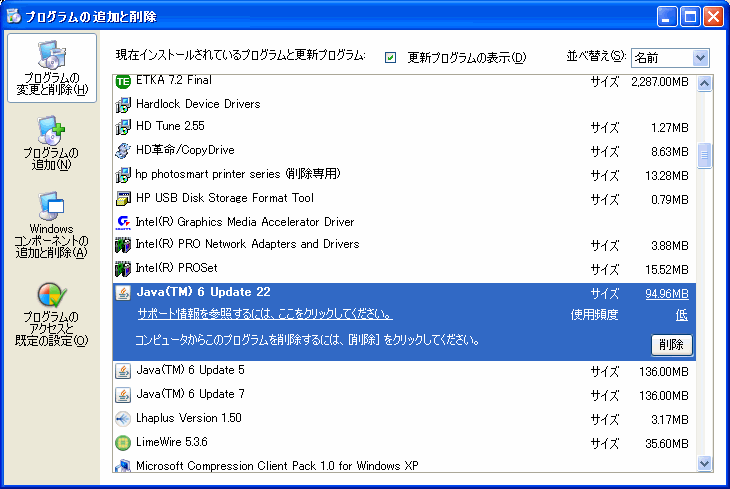Image resolution: width=730 pixels, height=489 pixels.
Task: Click the vertical scrollbar thumb
Action: (x=704, y=155)
